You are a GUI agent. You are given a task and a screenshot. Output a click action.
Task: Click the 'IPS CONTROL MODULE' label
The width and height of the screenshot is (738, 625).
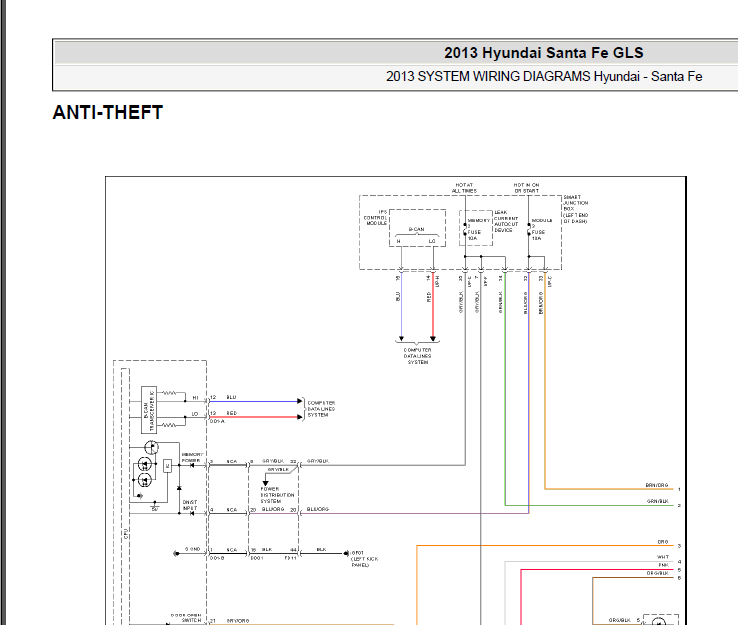click(376, 217)
